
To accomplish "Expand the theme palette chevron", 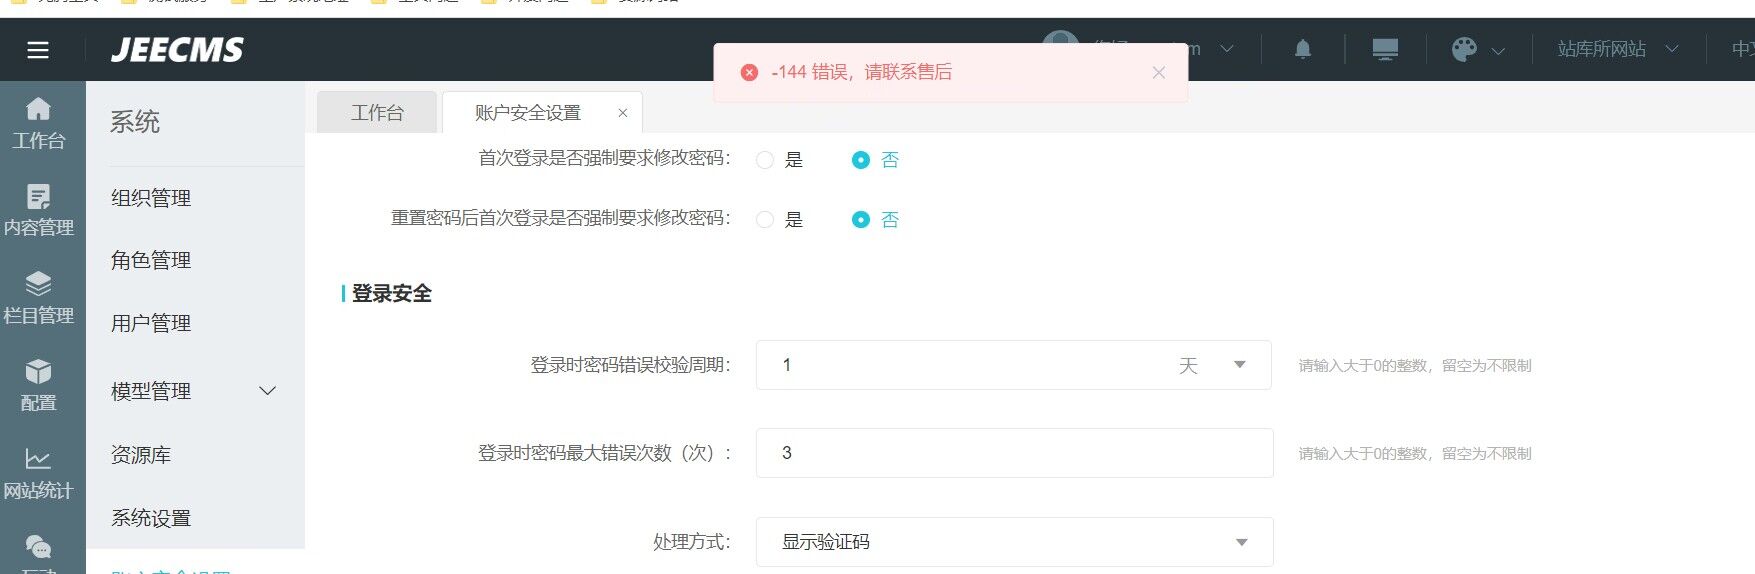I will 1498,50.
